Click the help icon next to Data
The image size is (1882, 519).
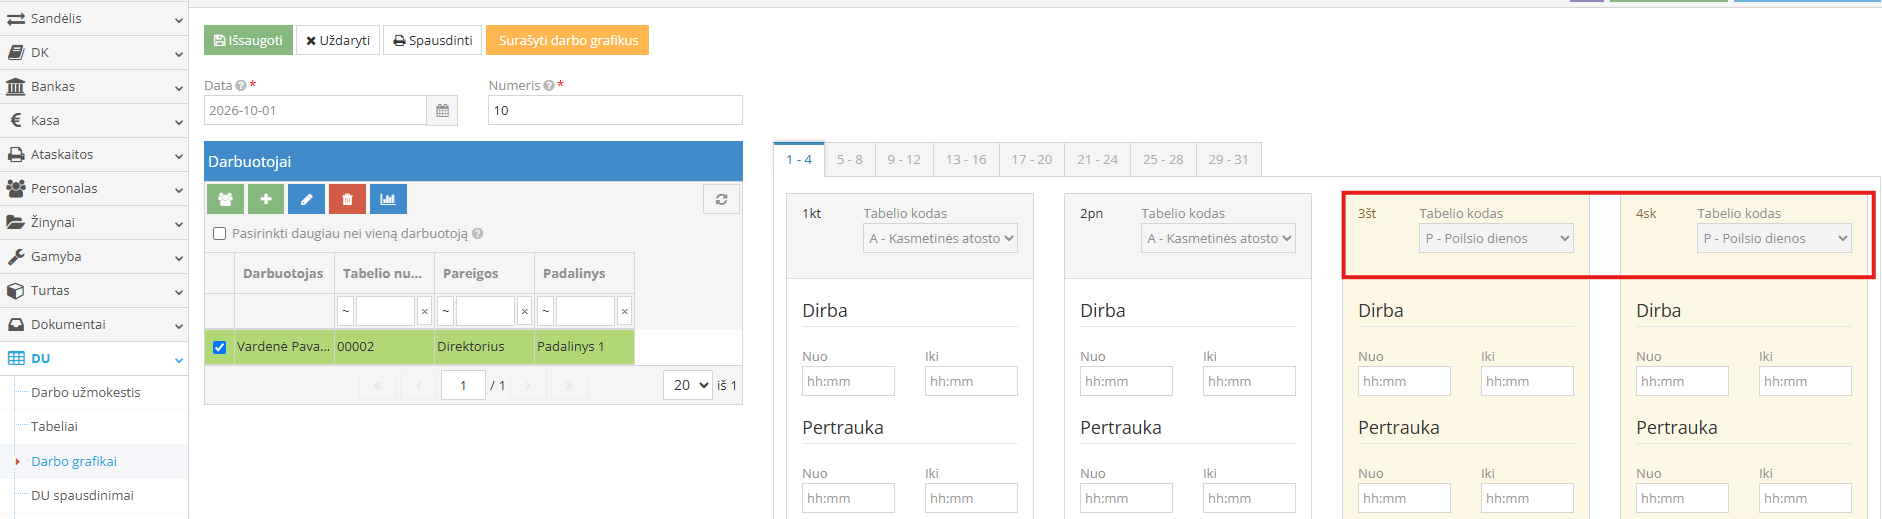click(x=241, y=86)
